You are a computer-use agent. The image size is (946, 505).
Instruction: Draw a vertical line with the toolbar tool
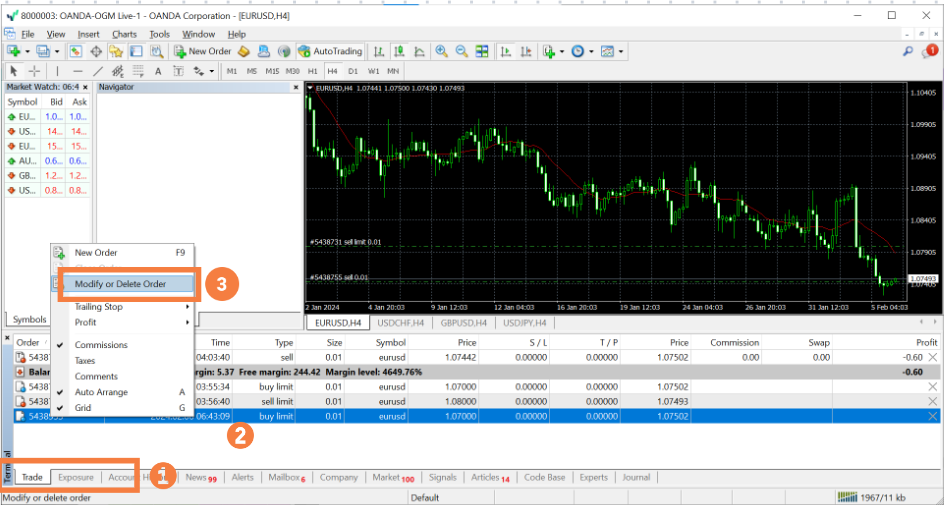[x=58, y=71]
